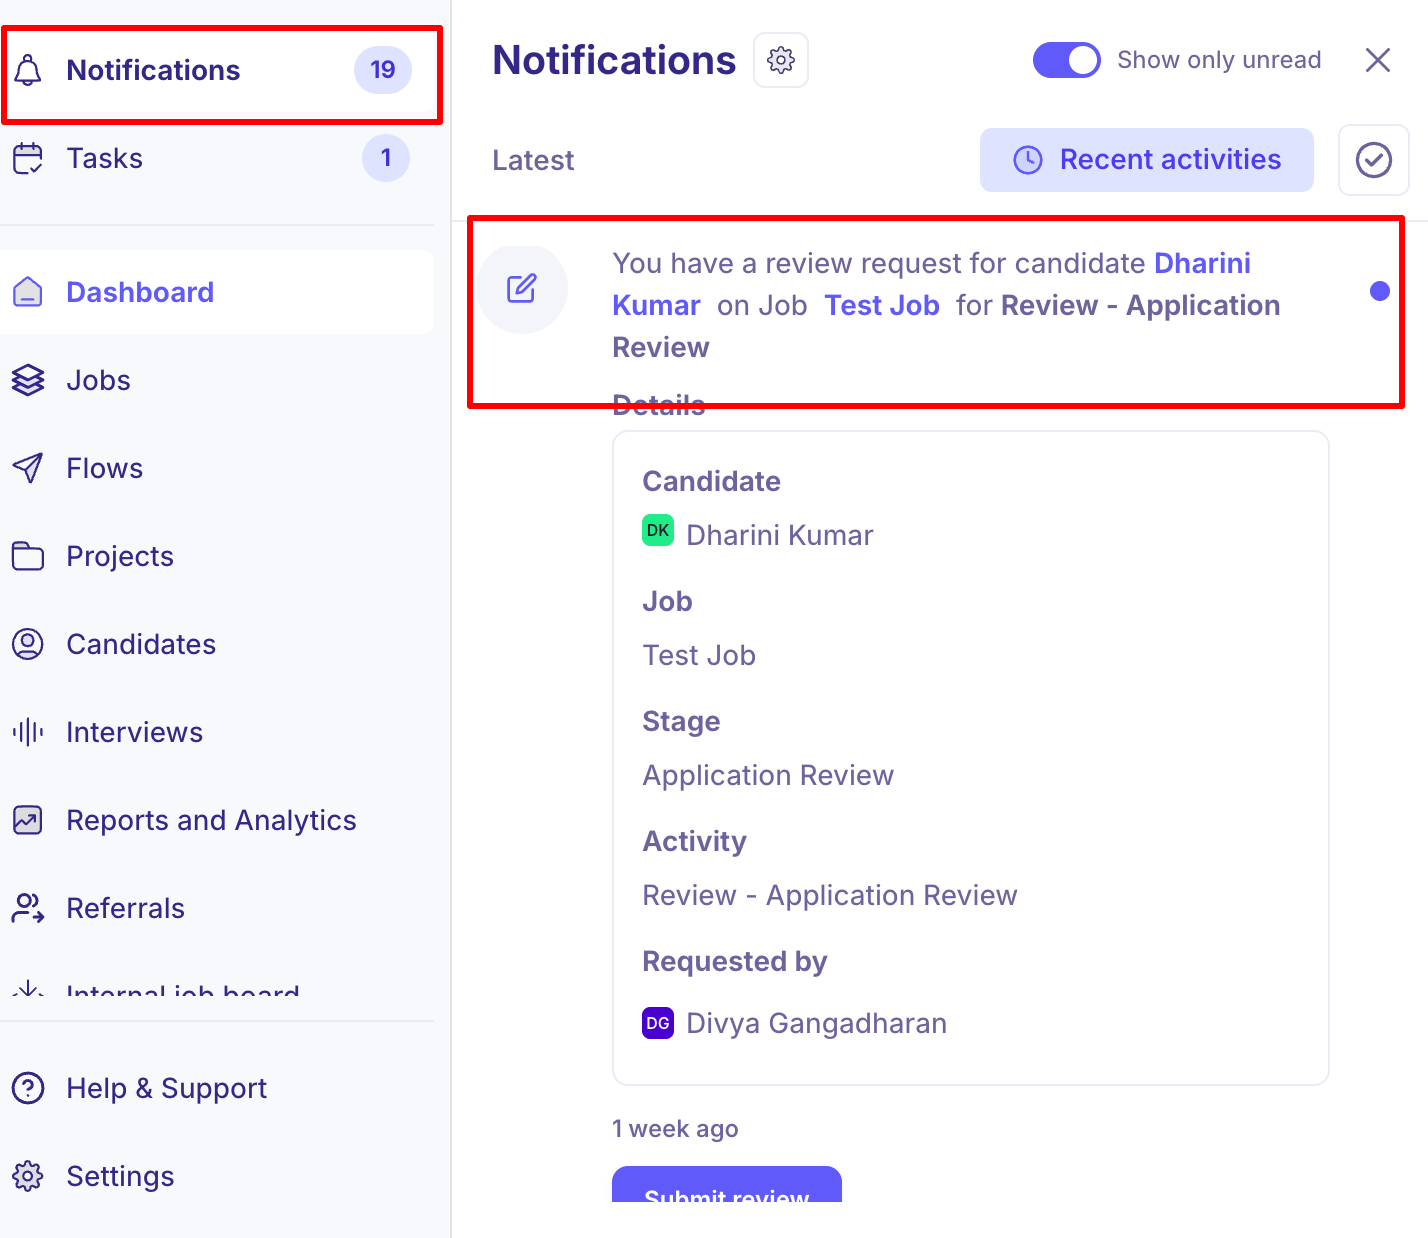1428x1238 pixels.
Task: Click the Interviews waveform icon
Action: coord(28,732)
